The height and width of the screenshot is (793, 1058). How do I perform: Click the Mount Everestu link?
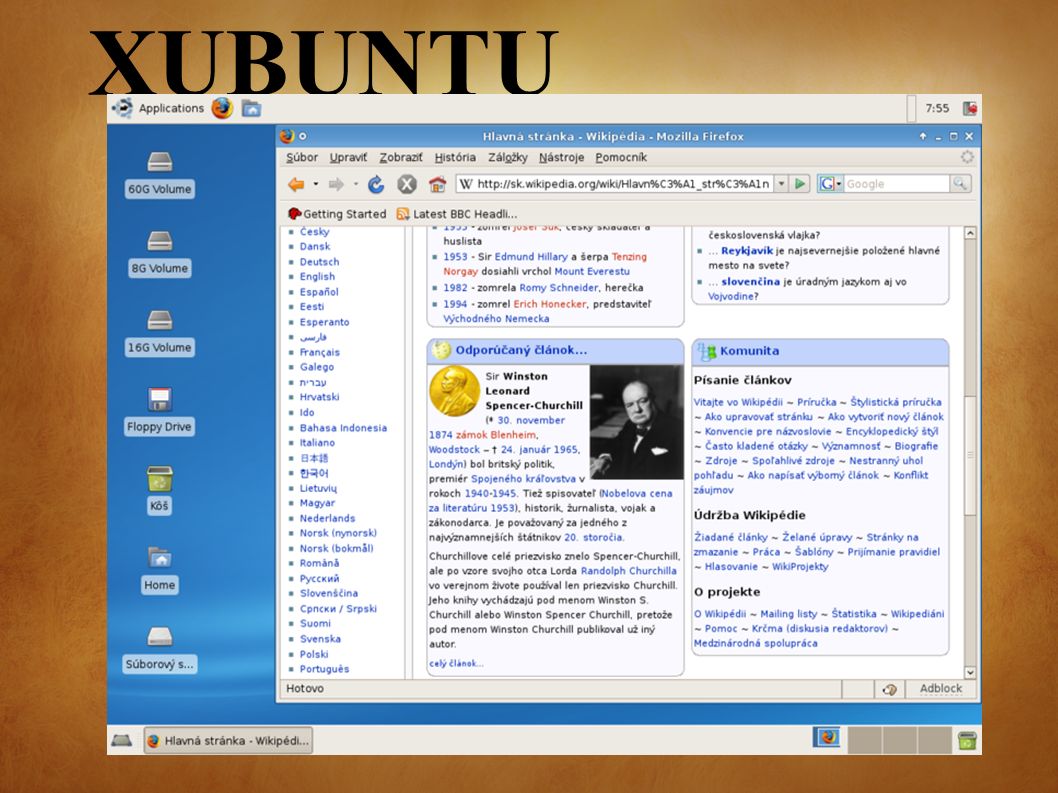click(592, 271)
